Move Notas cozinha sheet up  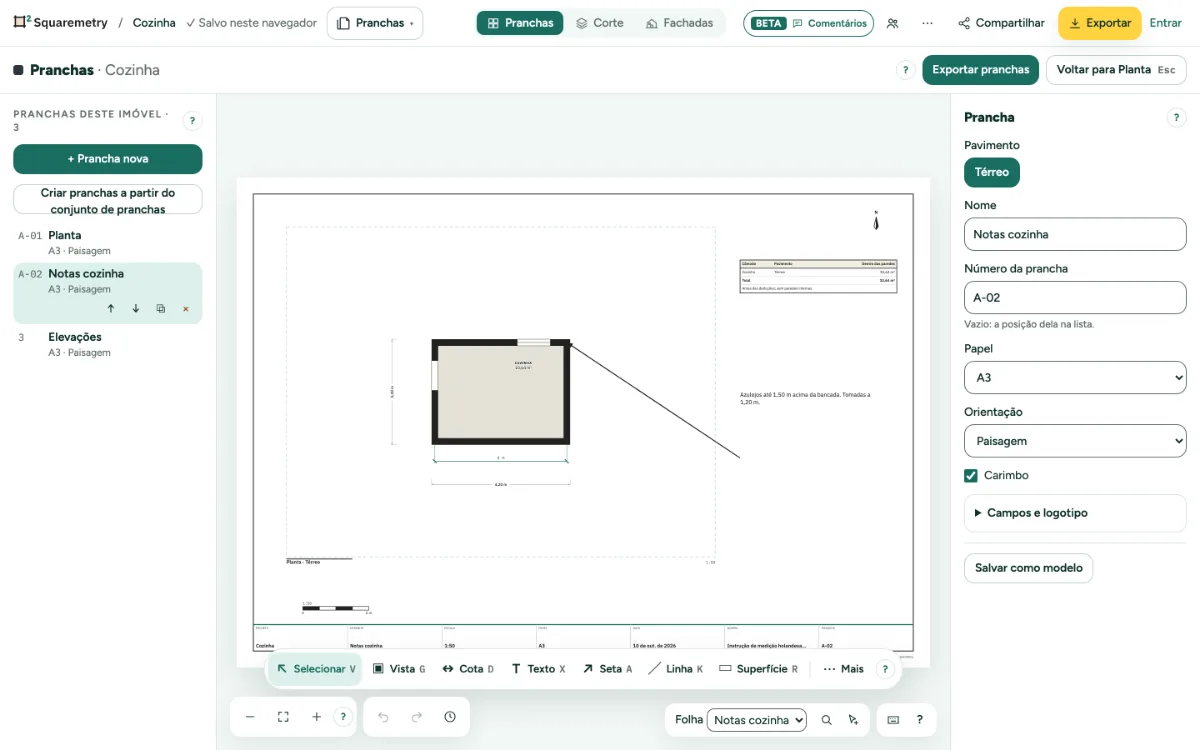110,309
